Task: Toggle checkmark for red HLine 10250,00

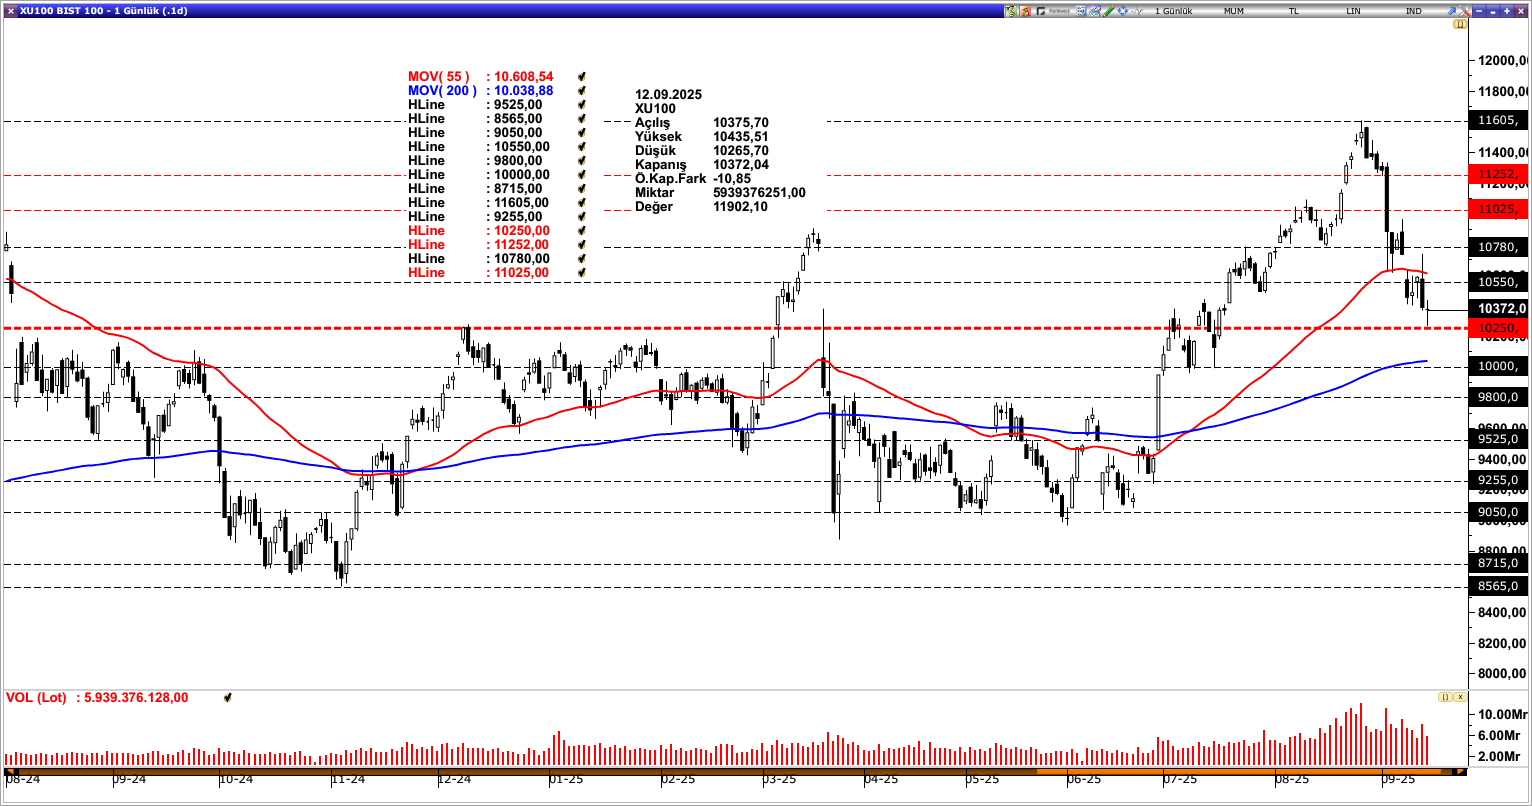Action: (581, 231)
